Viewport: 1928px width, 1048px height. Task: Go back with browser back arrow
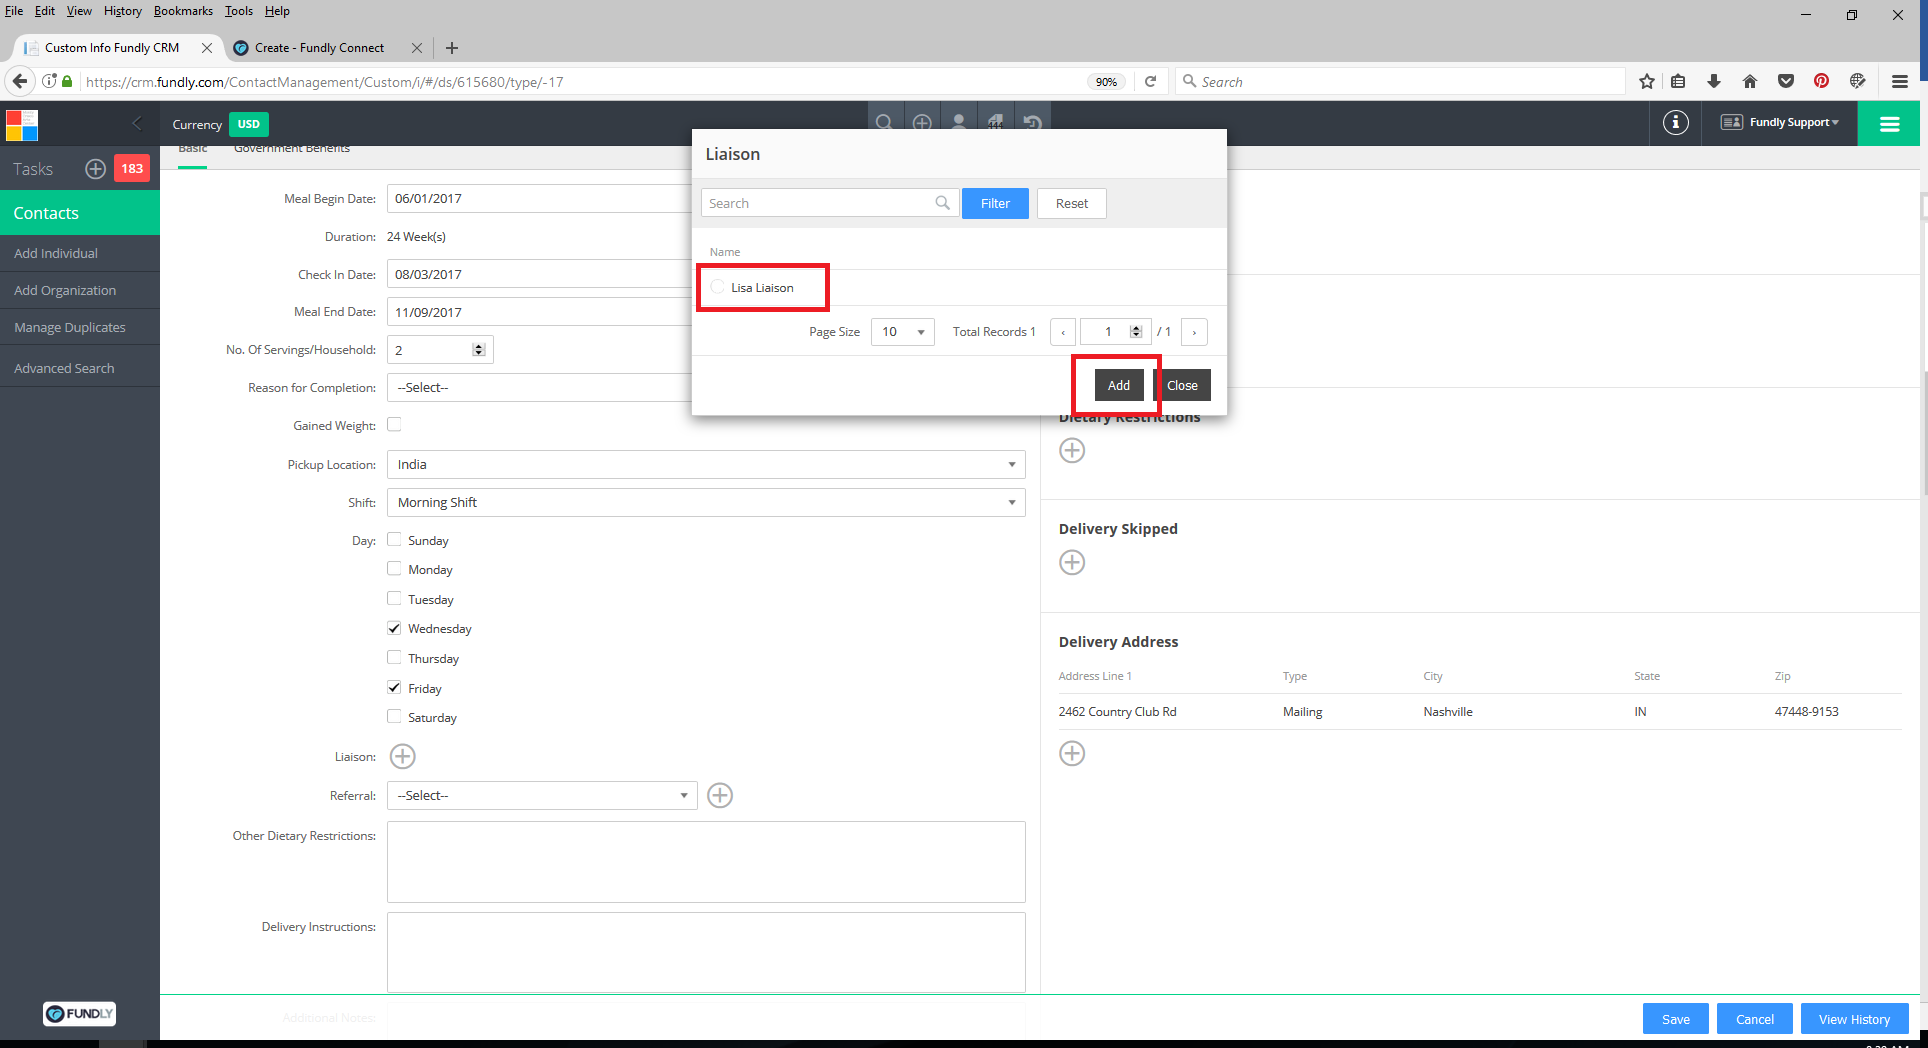click(20, 82)
